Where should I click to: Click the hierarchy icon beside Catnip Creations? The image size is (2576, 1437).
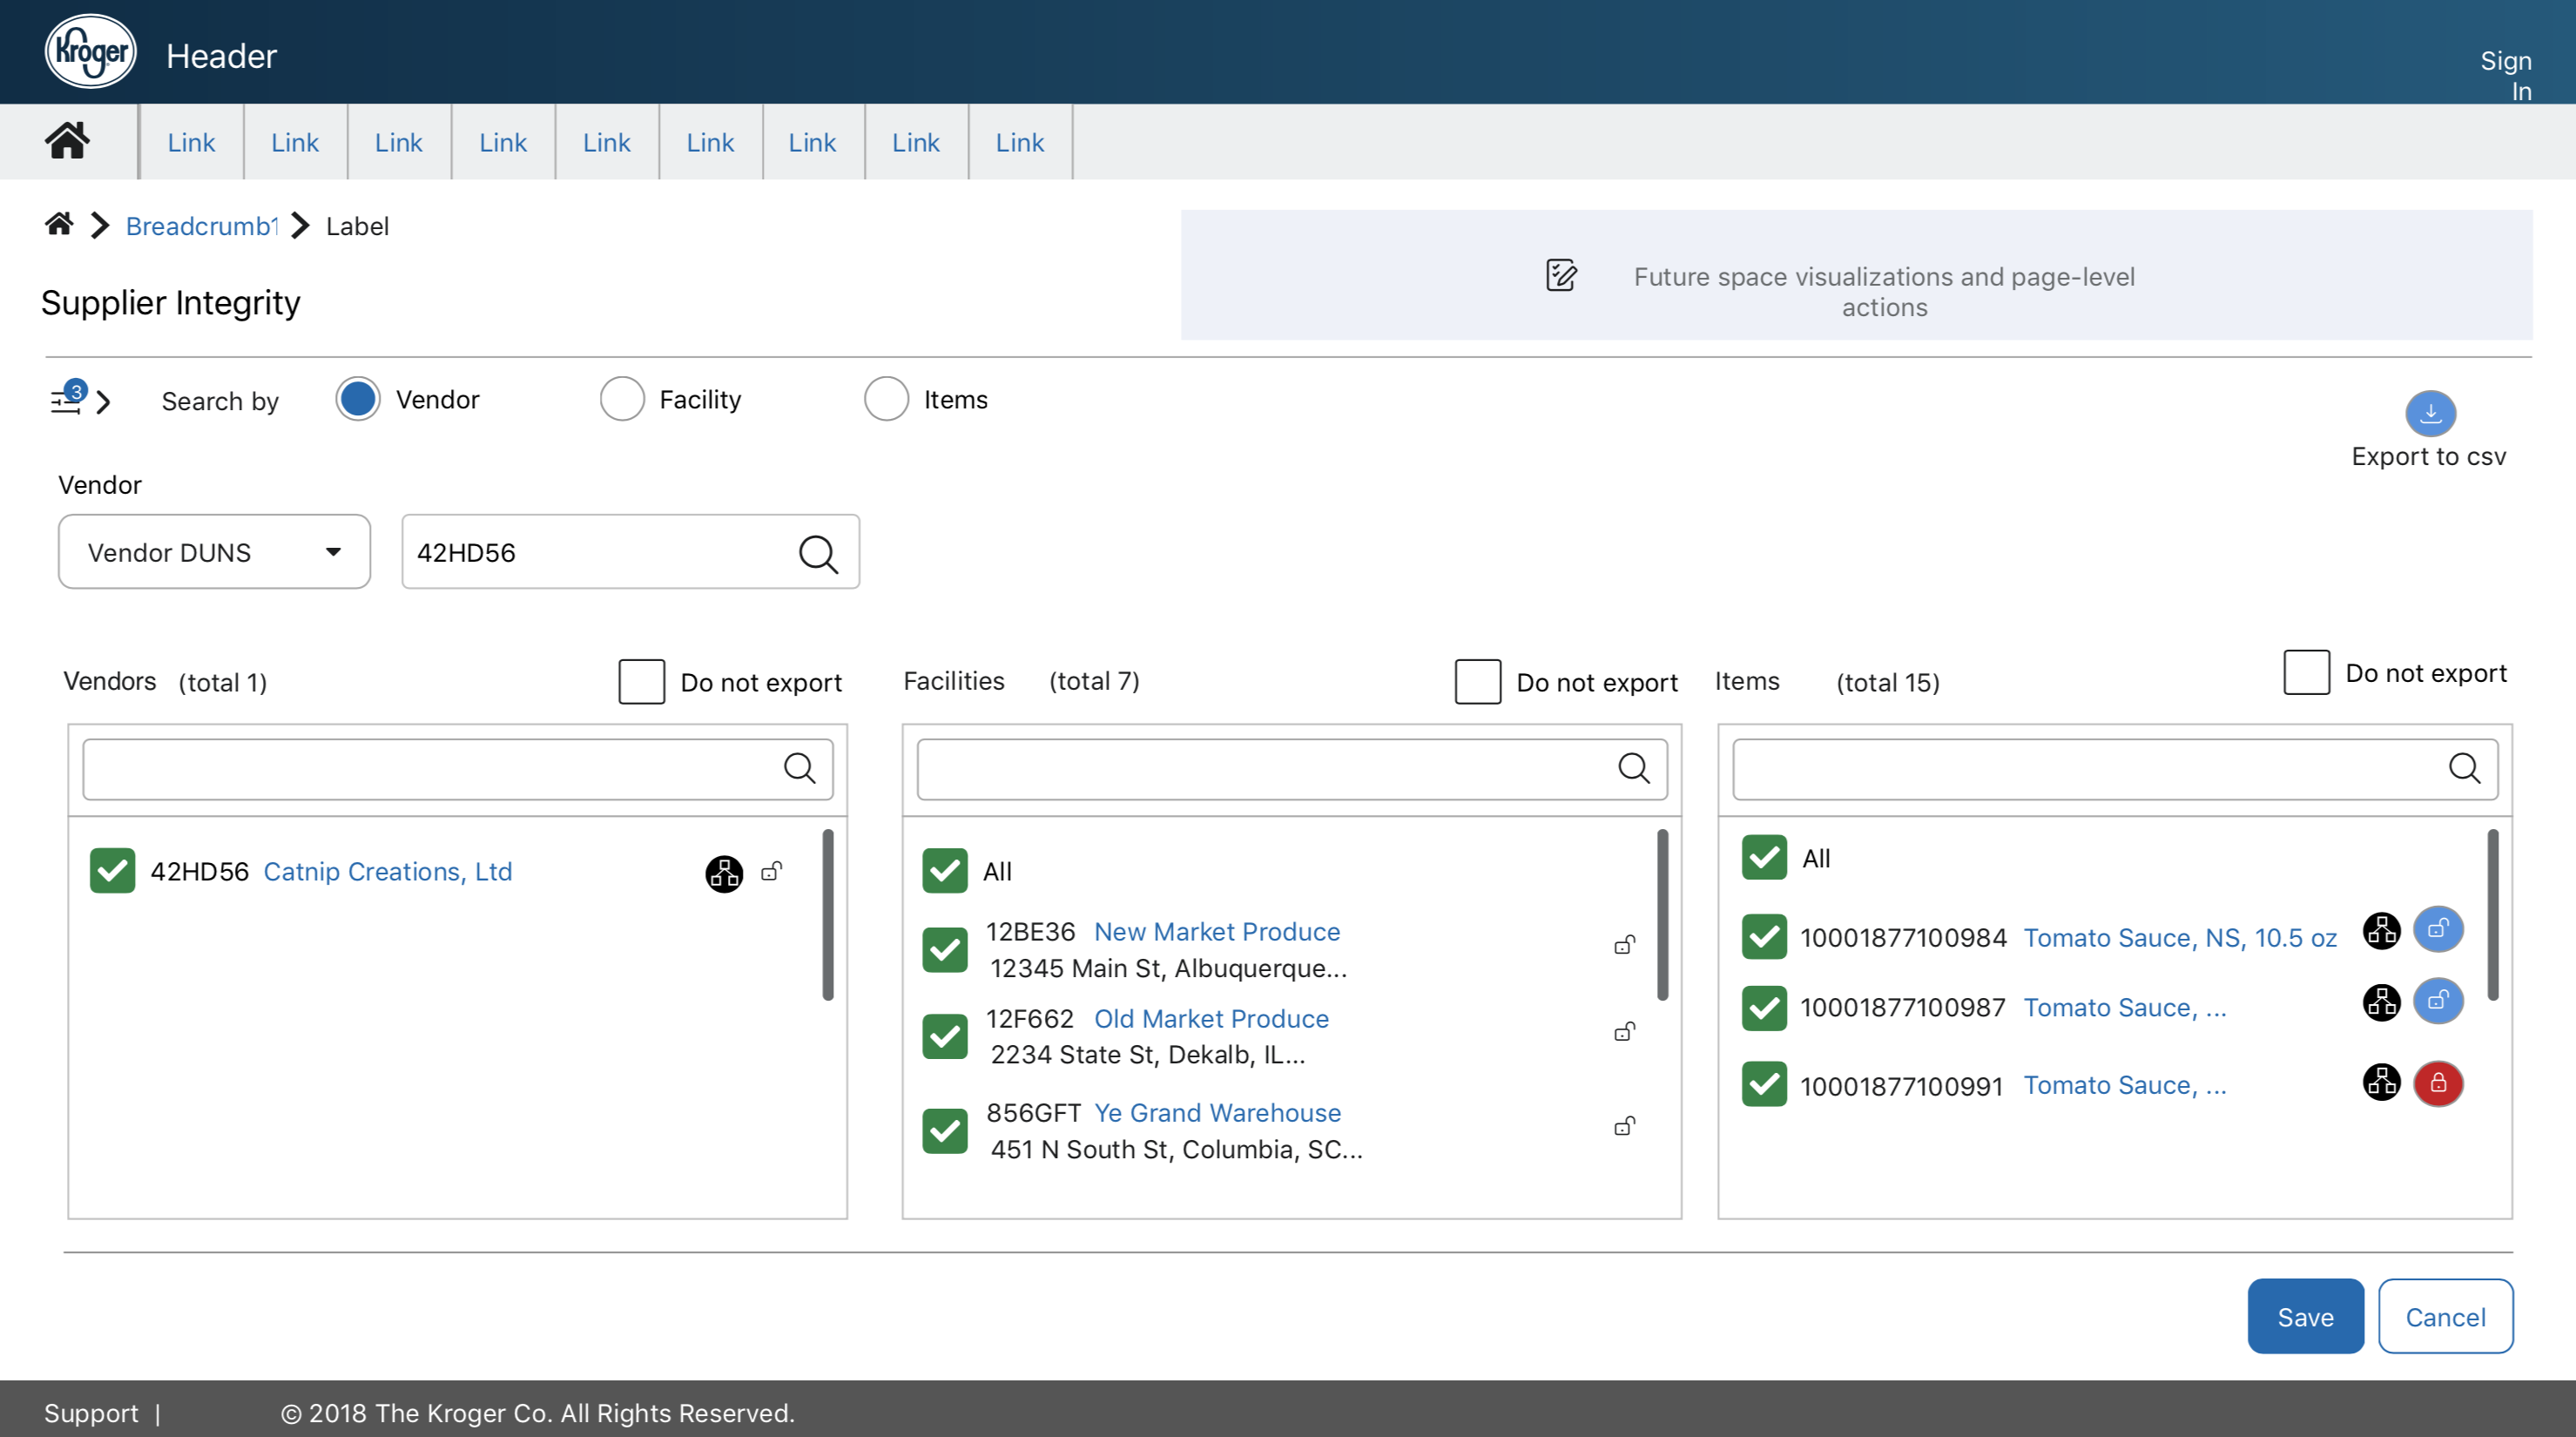[x=724, y=873]
